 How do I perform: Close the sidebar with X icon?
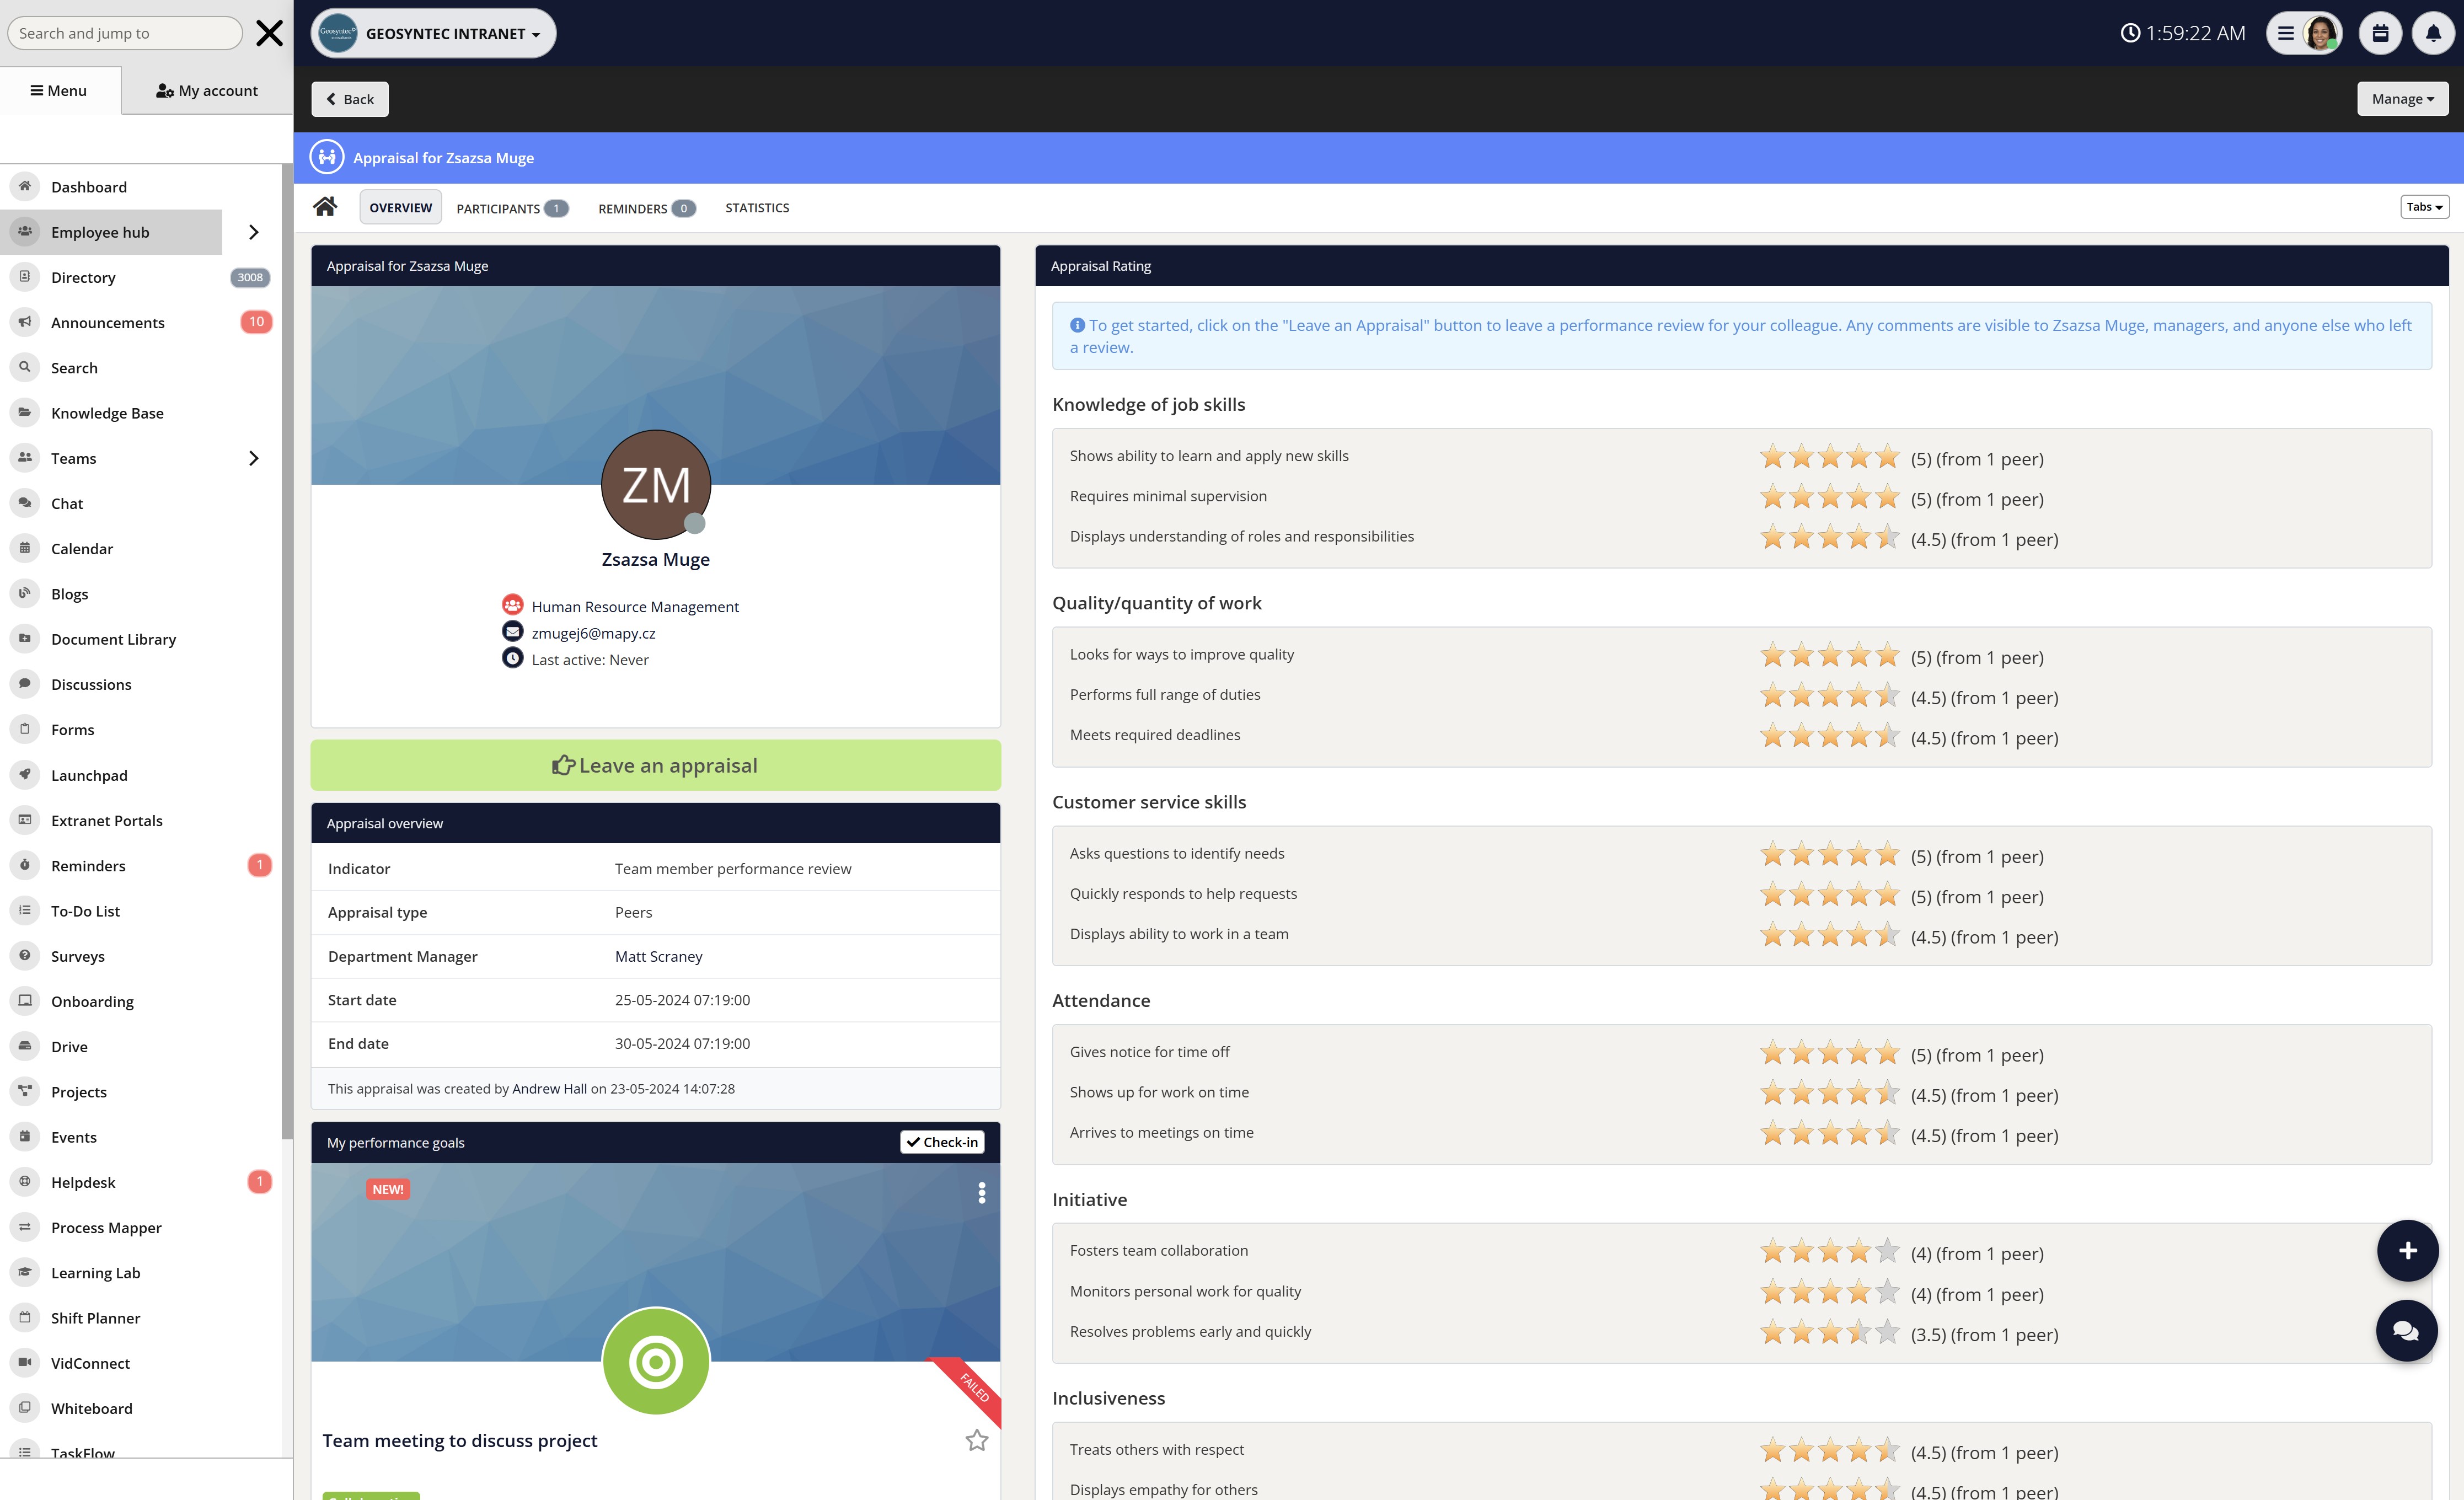[x=269, y=33]
